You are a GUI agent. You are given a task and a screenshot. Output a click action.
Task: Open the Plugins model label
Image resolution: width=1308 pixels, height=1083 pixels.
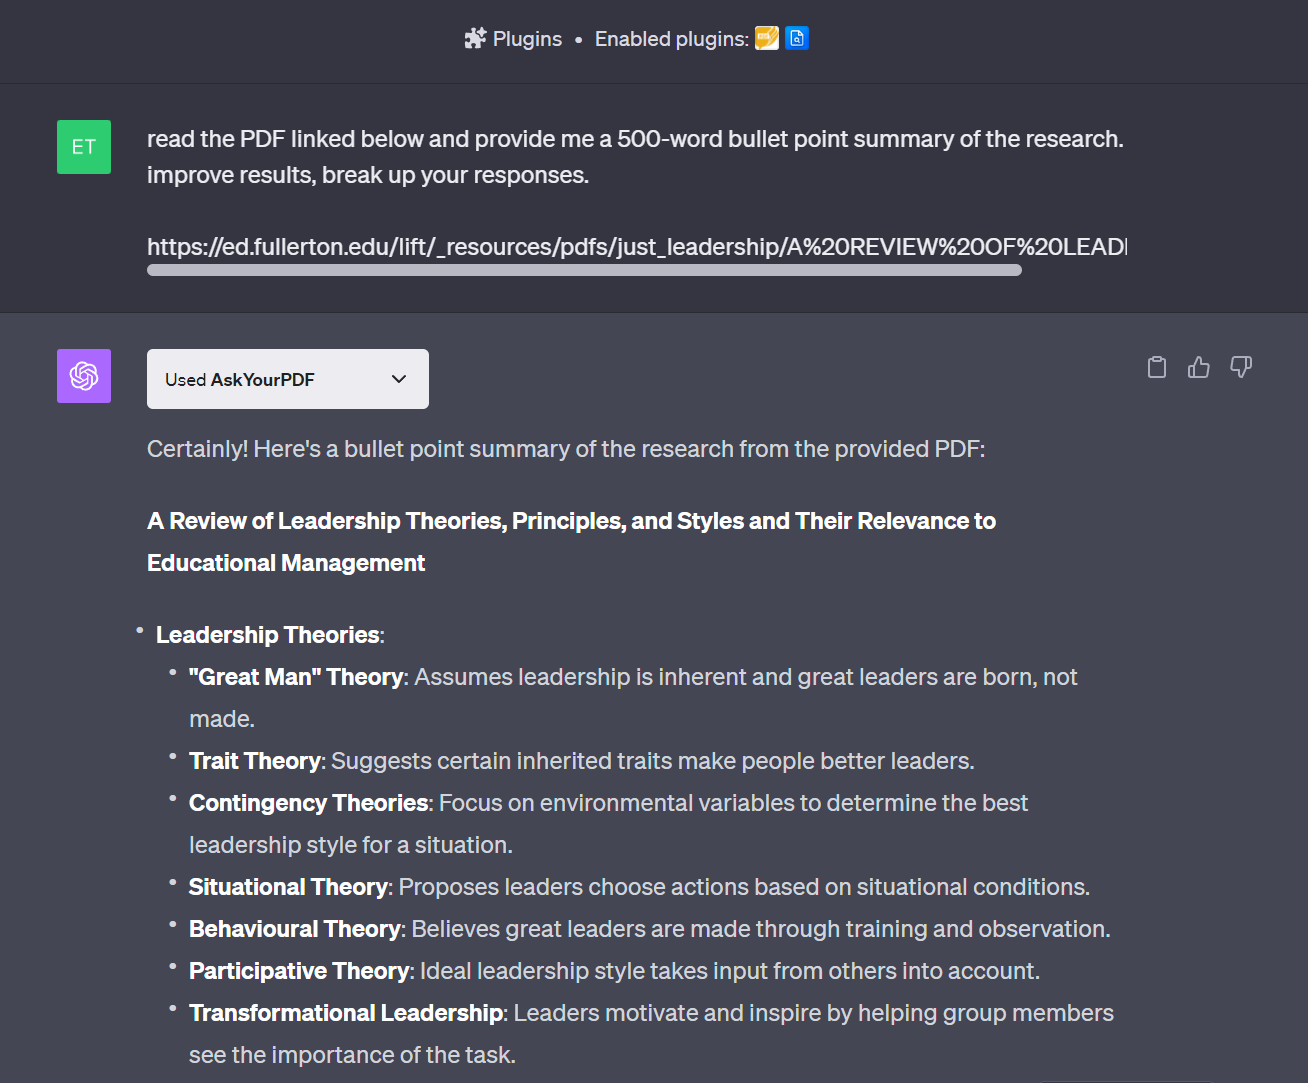(527, 39)
